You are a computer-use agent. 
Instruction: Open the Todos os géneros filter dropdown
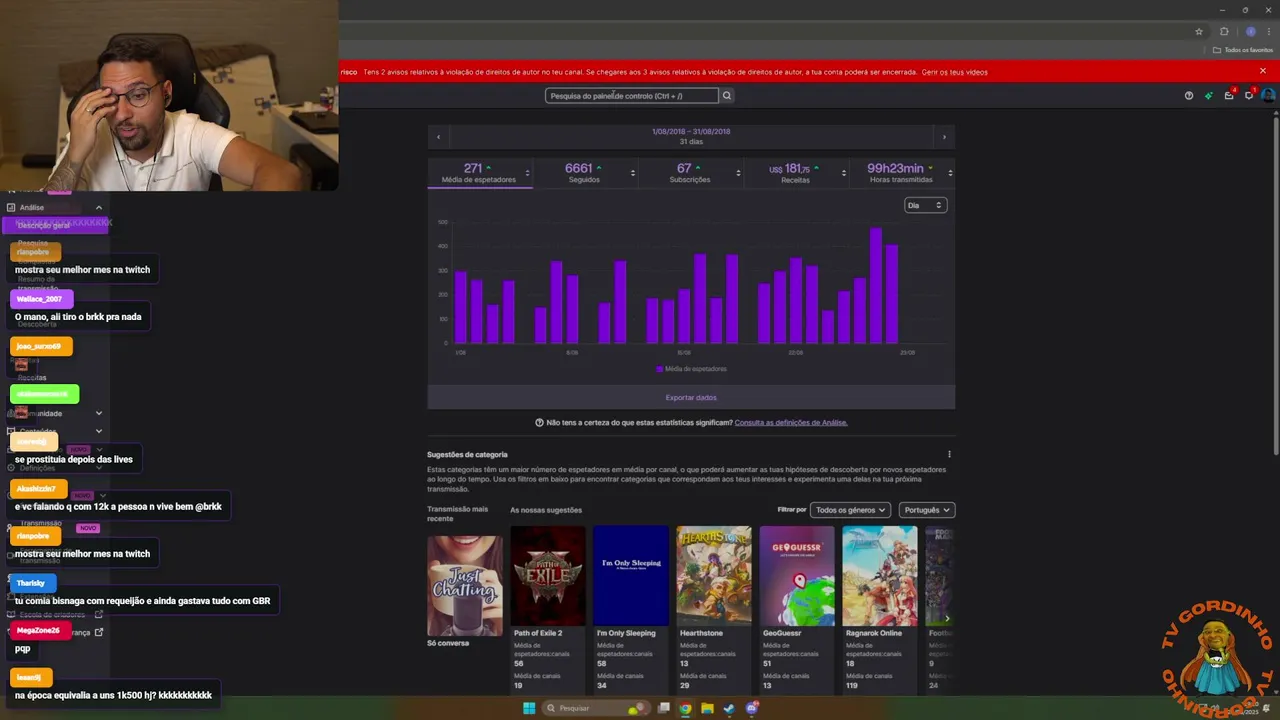[850, 510]
